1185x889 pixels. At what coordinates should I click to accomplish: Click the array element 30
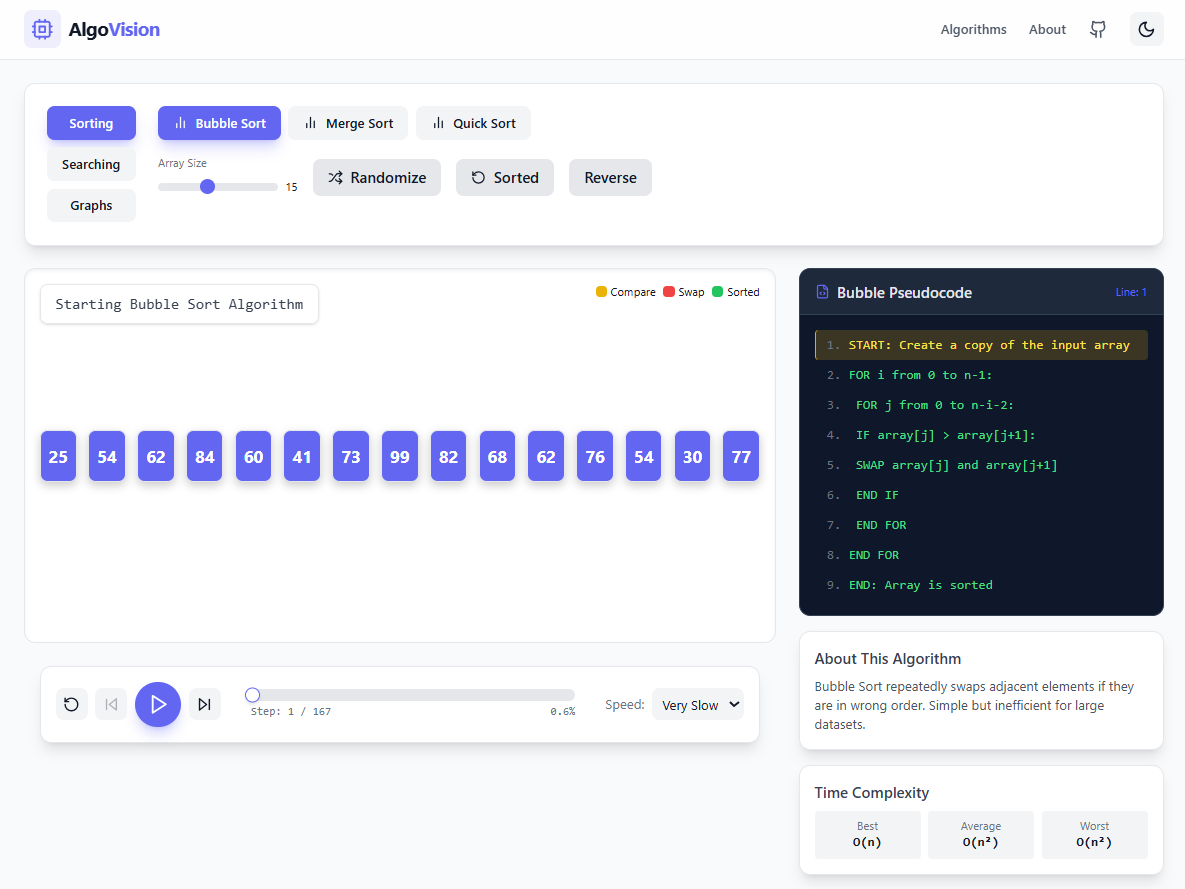tap(692, 457)
